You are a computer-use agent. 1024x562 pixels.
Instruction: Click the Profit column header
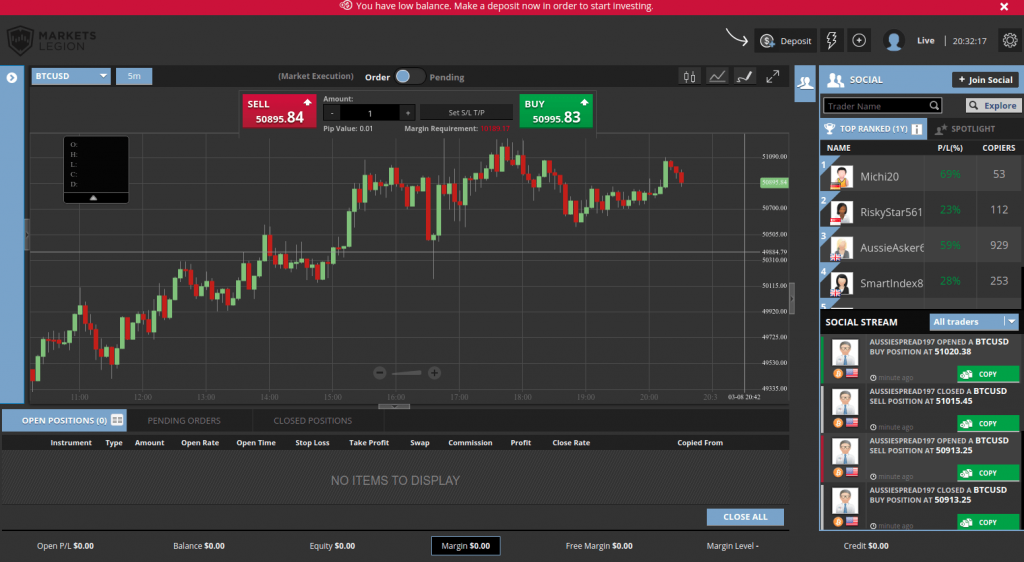click(520, 443)
